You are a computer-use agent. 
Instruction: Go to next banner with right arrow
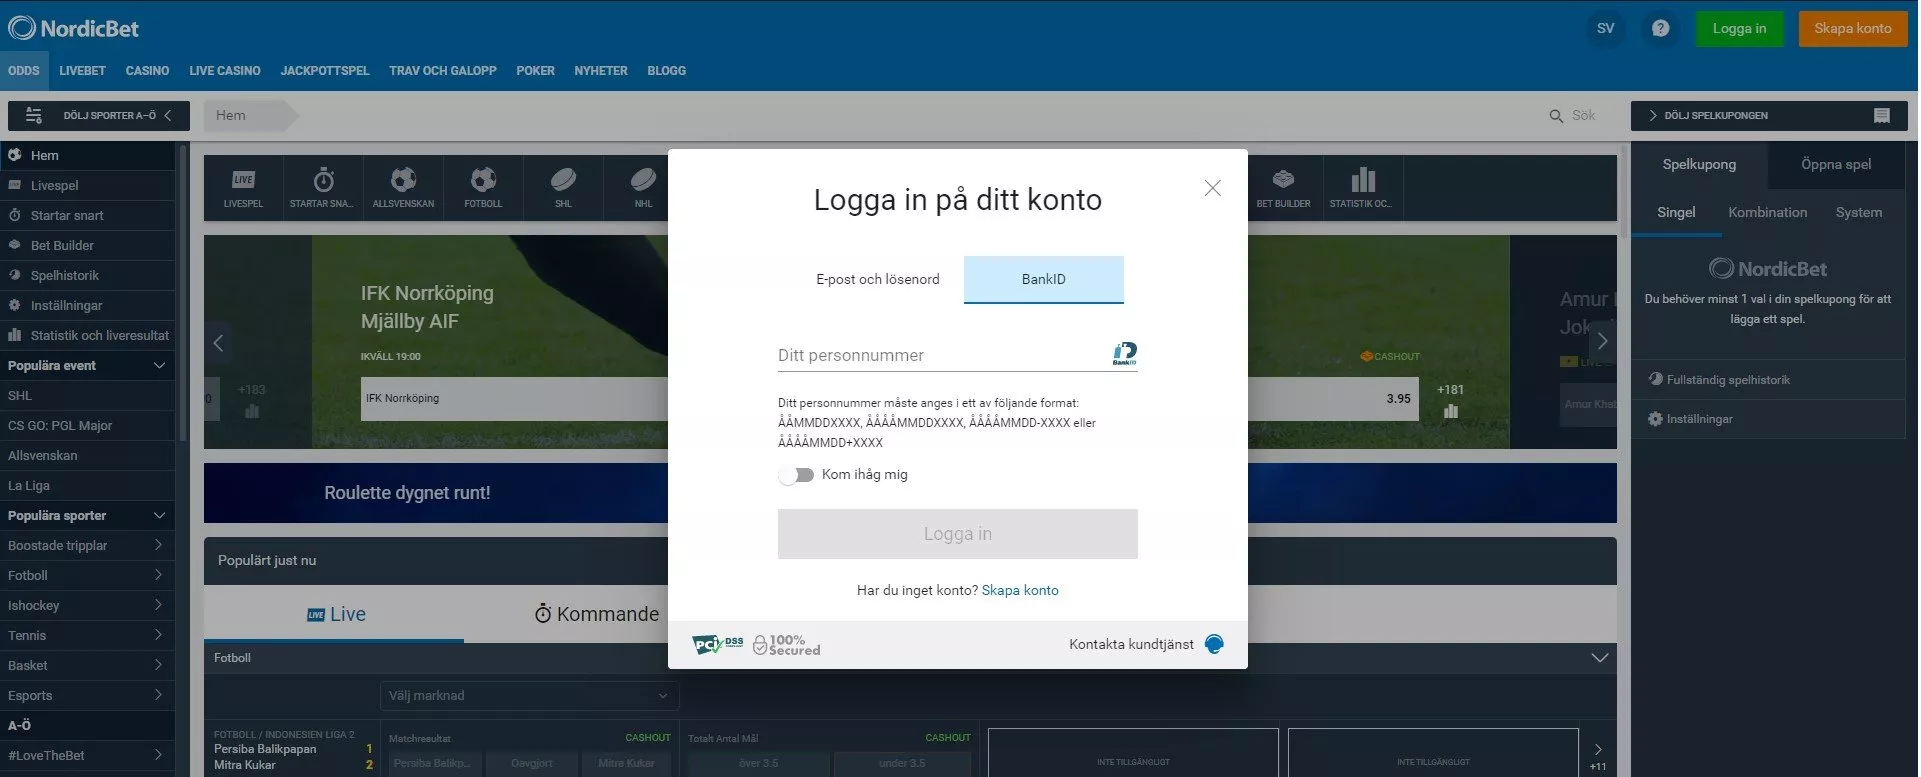(x=1602, y=341)
